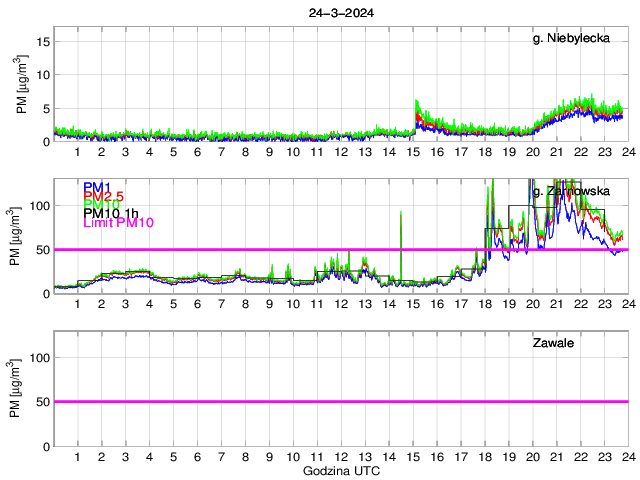The height and width of the screenshot is (480, 640).
Task: Select the red PM2.5 legend entry
Action: [x=103, y=196]
